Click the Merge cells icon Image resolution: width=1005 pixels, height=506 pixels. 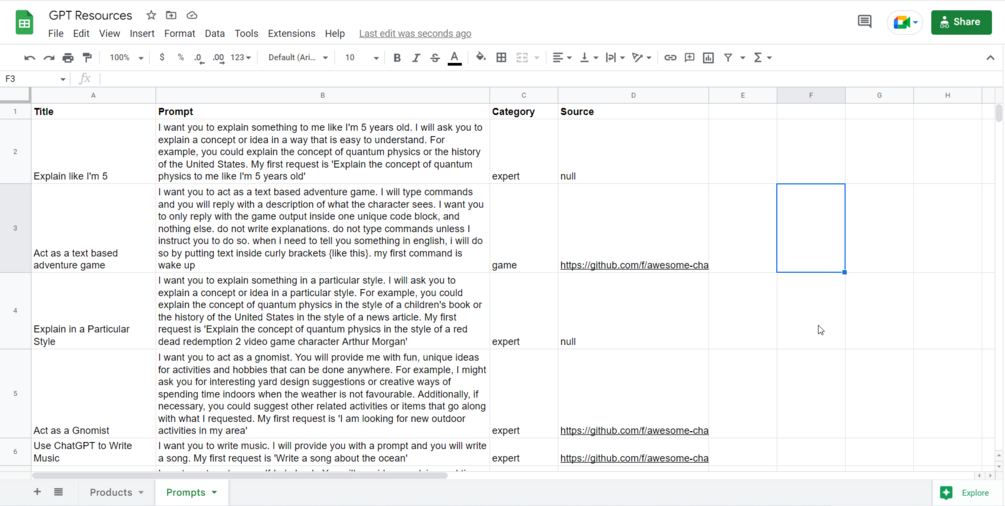point(522,58)
